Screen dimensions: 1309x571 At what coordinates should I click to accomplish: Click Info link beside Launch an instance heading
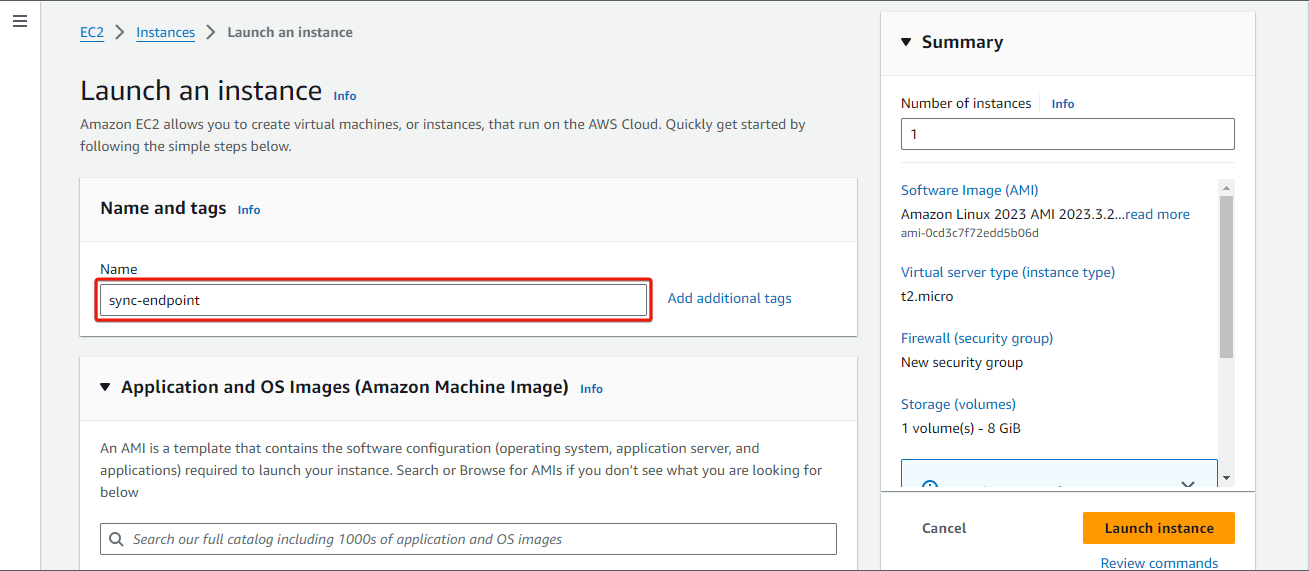(x=345, y=96)
